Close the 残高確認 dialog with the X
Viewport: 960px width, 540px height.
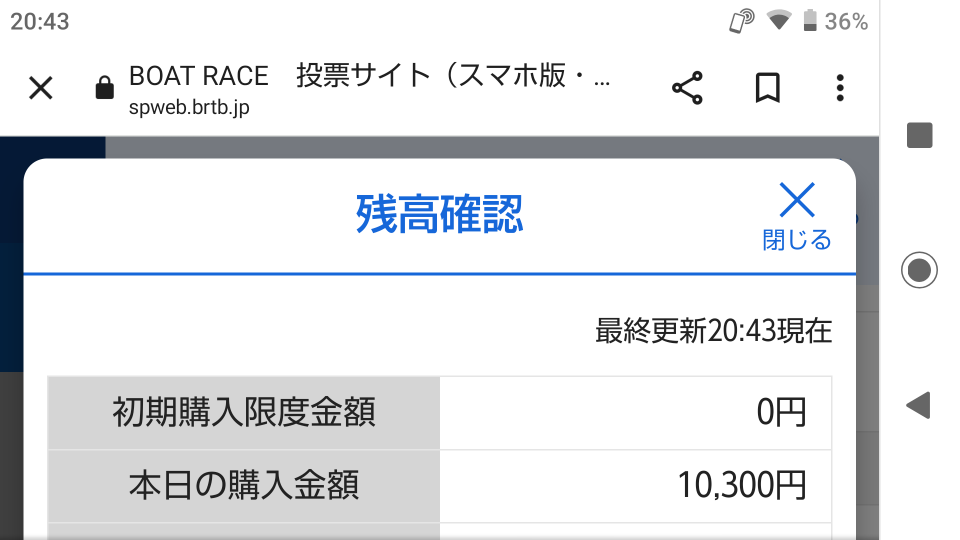click(x=797, y=200)
